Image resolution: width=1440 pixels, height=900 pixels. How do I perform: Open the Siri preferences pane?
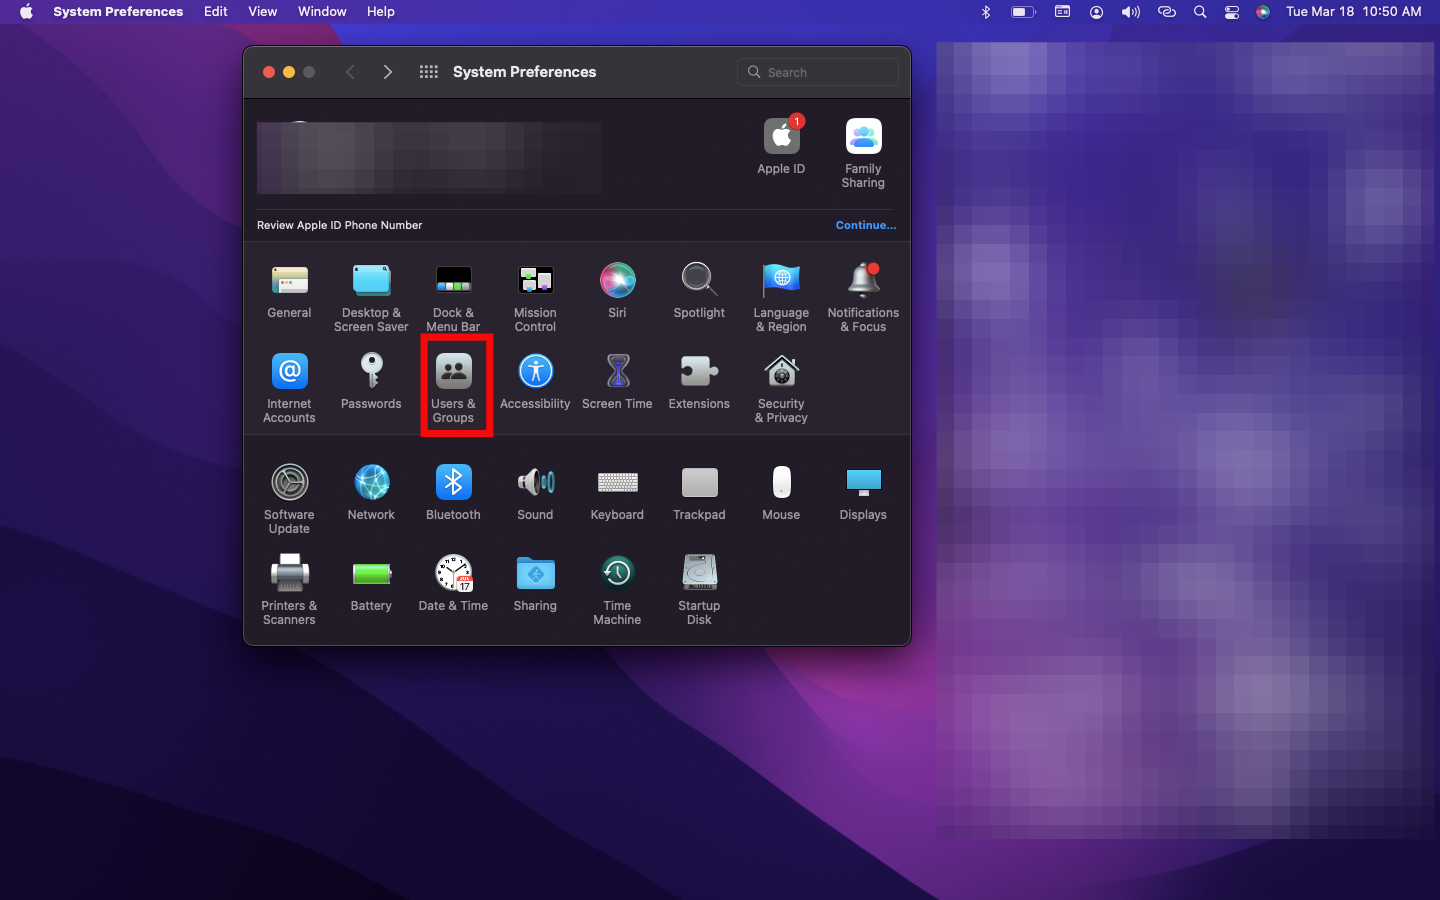coord(617,291)
